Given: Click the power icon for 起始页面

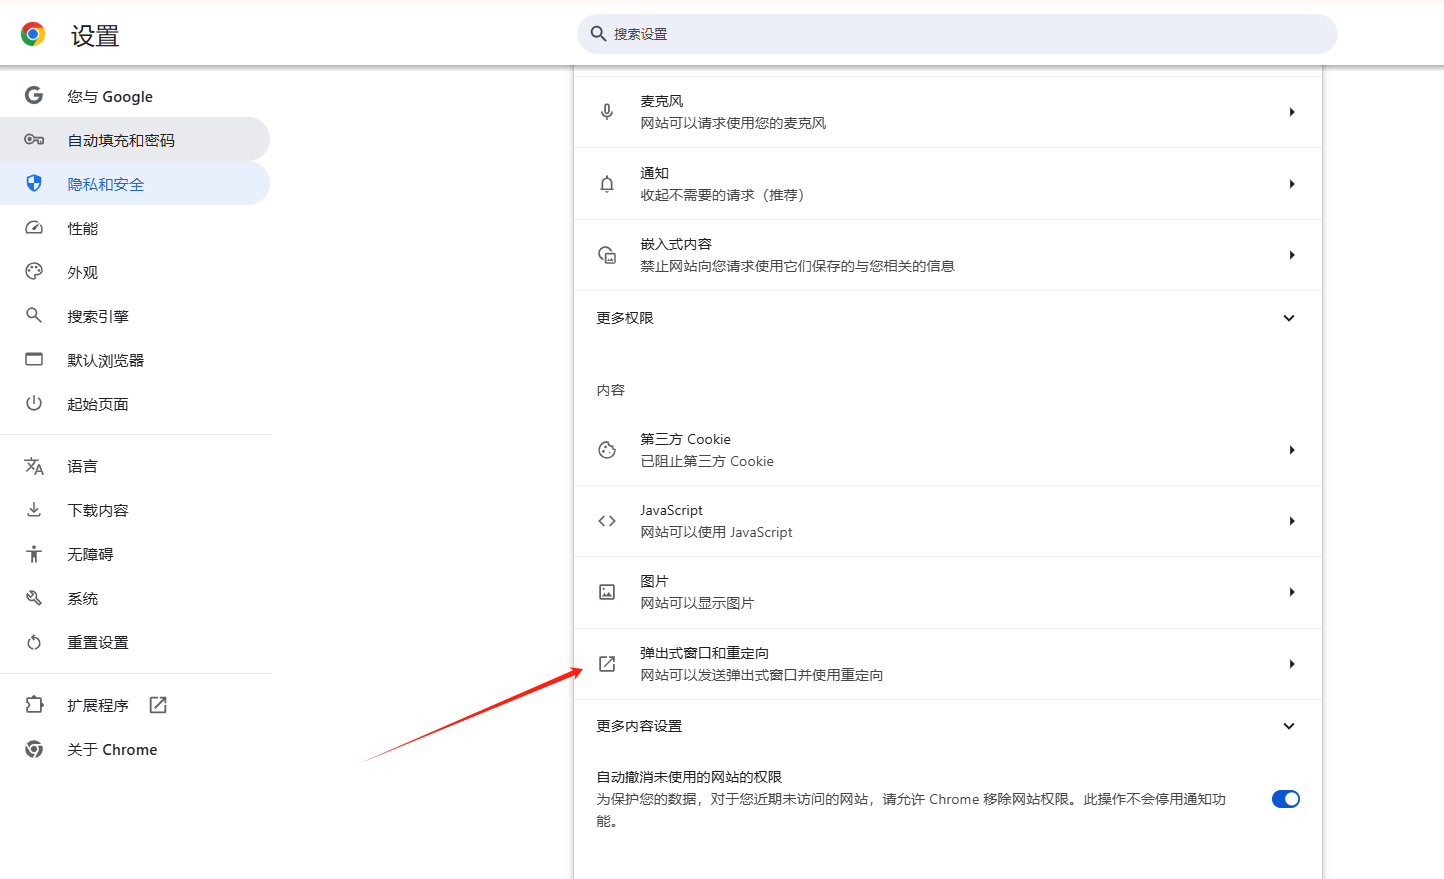Looking at the screenshot, I should pos(34,403).
